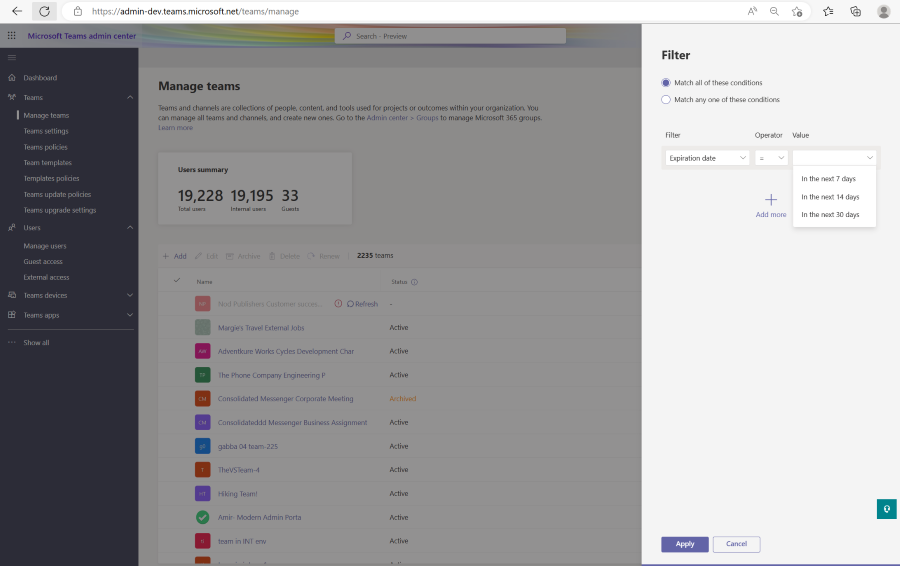
Task: Open Templates policies in the sidebar
Action: tap(52, 179)
